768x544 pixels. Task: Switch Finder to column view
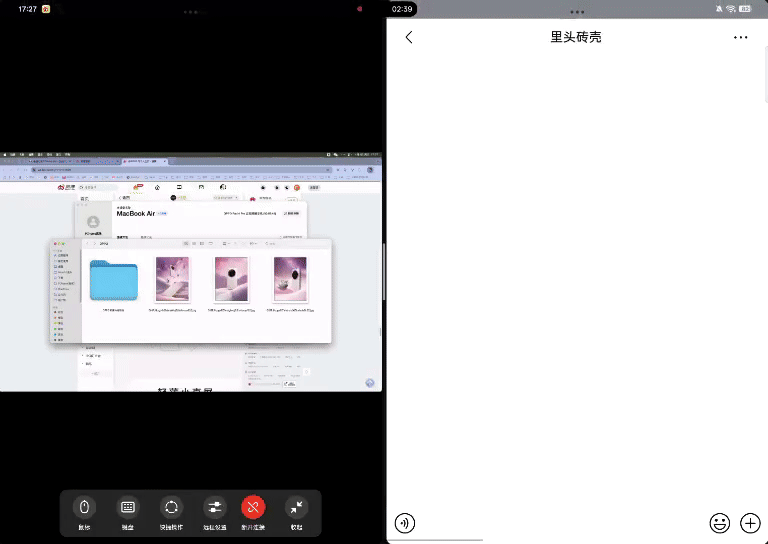[x=202, y=243]
